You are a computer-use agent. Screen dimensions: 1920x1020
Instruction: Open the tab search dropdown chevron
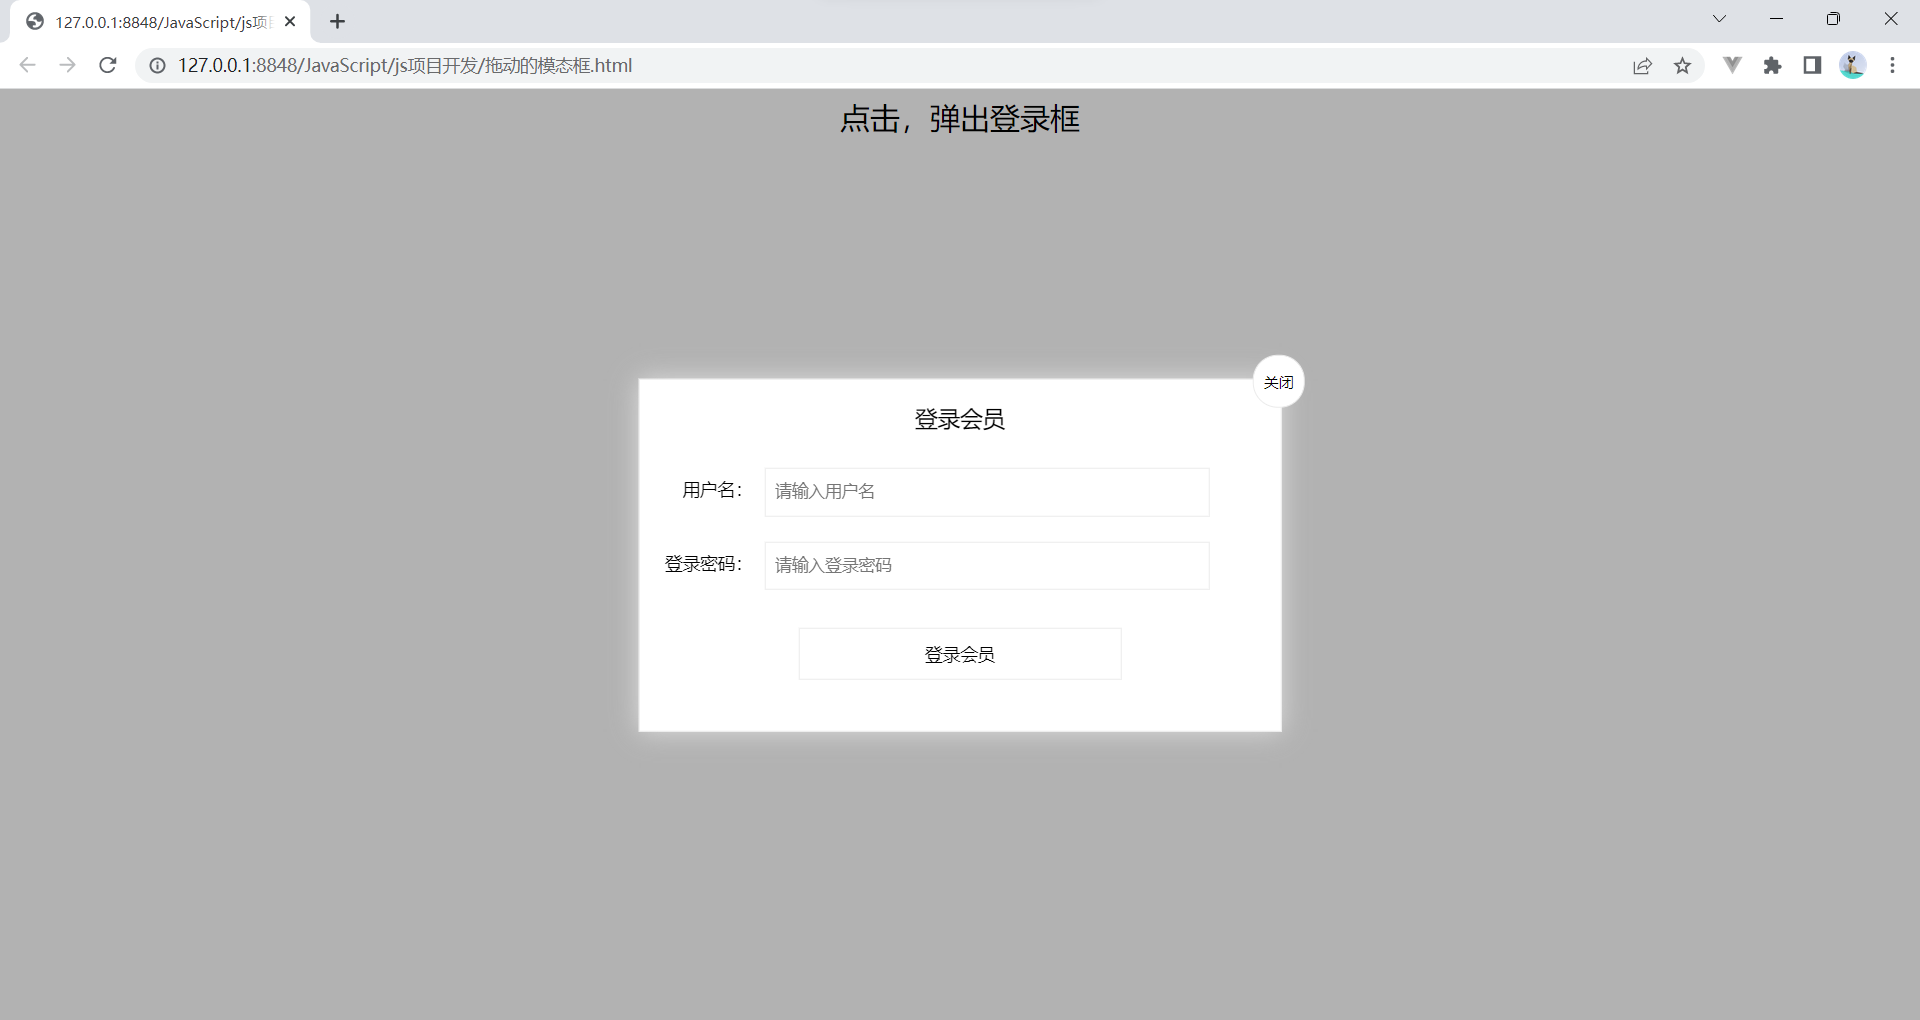1719,18
